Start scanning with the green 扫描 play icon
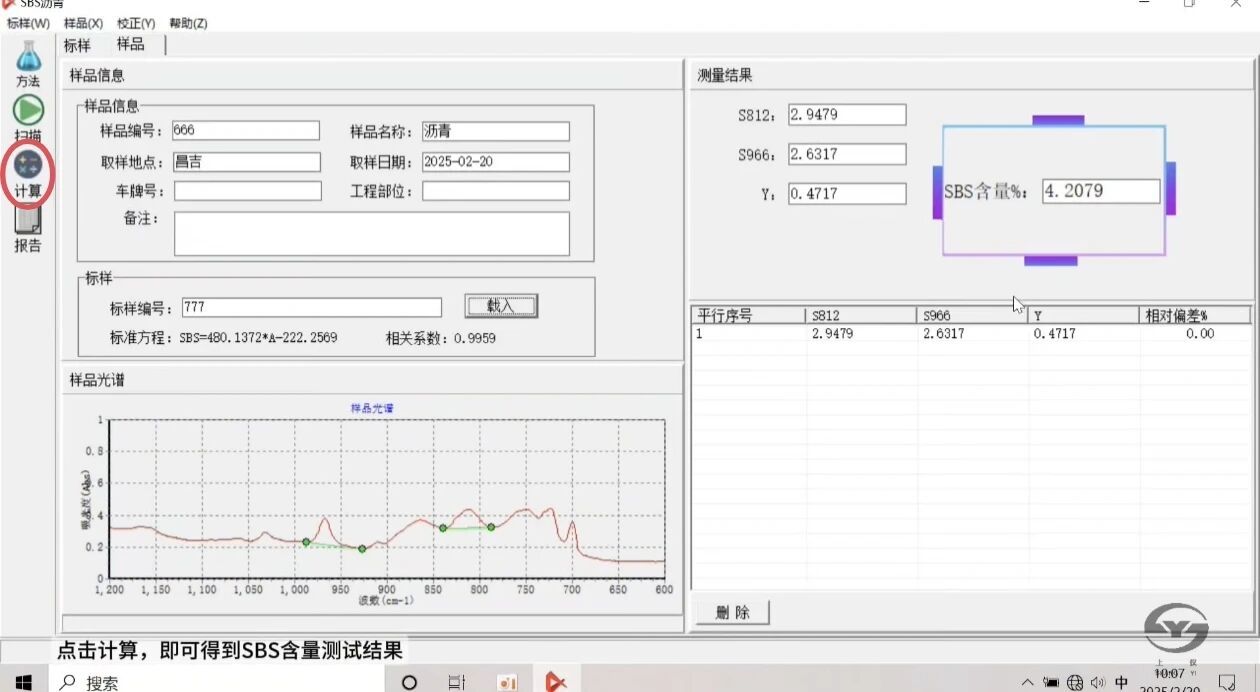This screenshot has width=1260, height=692. [x=28, y=110]
